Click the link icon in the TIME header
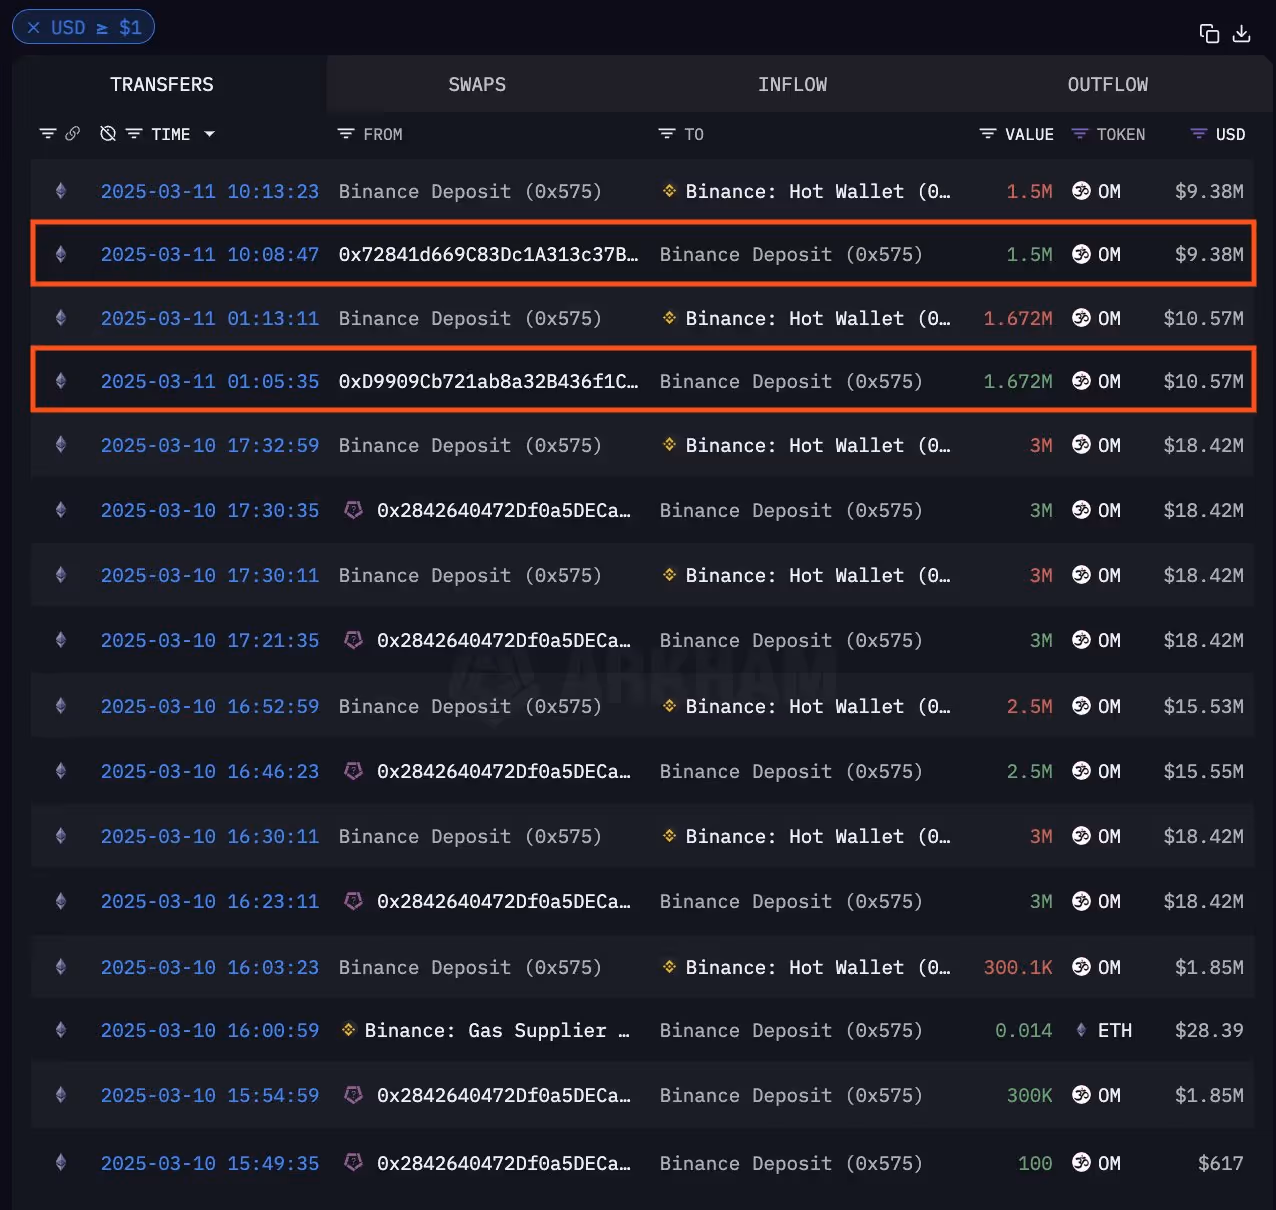 coord(74,133)
